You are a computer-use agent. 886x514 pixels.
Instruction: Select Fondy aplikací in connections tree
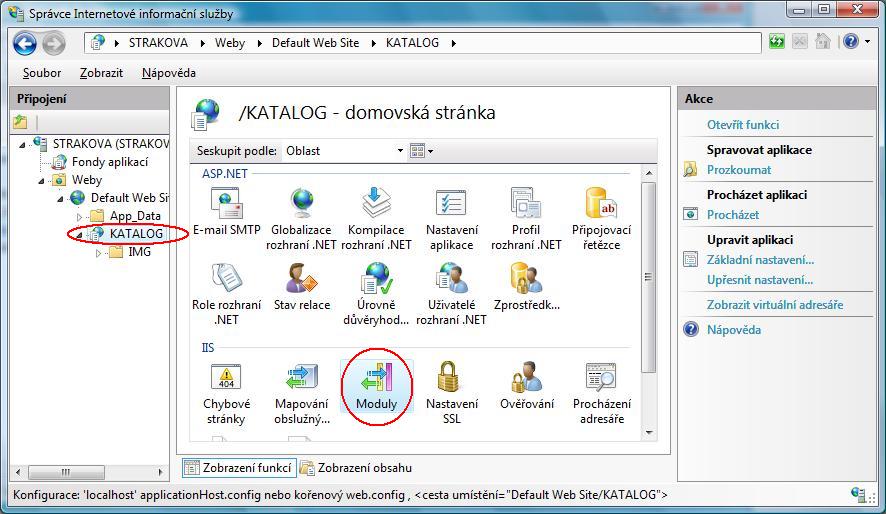click(109, 162)
